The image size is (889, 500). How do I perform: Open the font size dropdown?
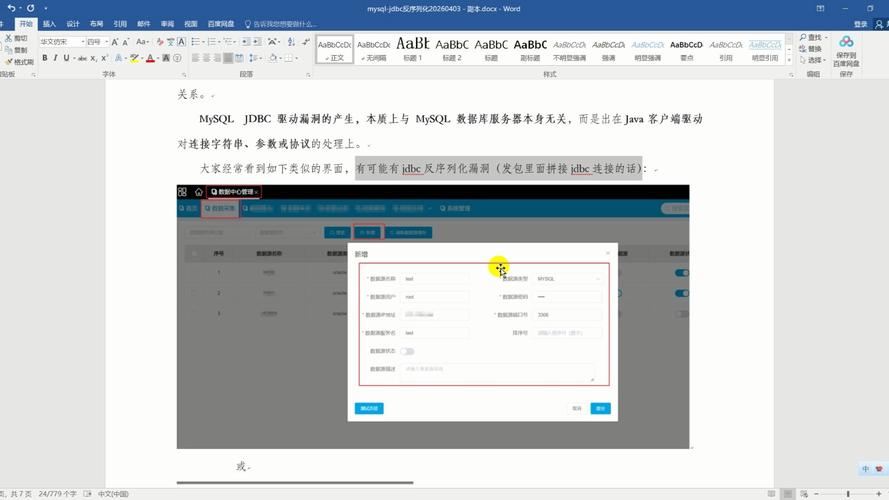[107, 42]
